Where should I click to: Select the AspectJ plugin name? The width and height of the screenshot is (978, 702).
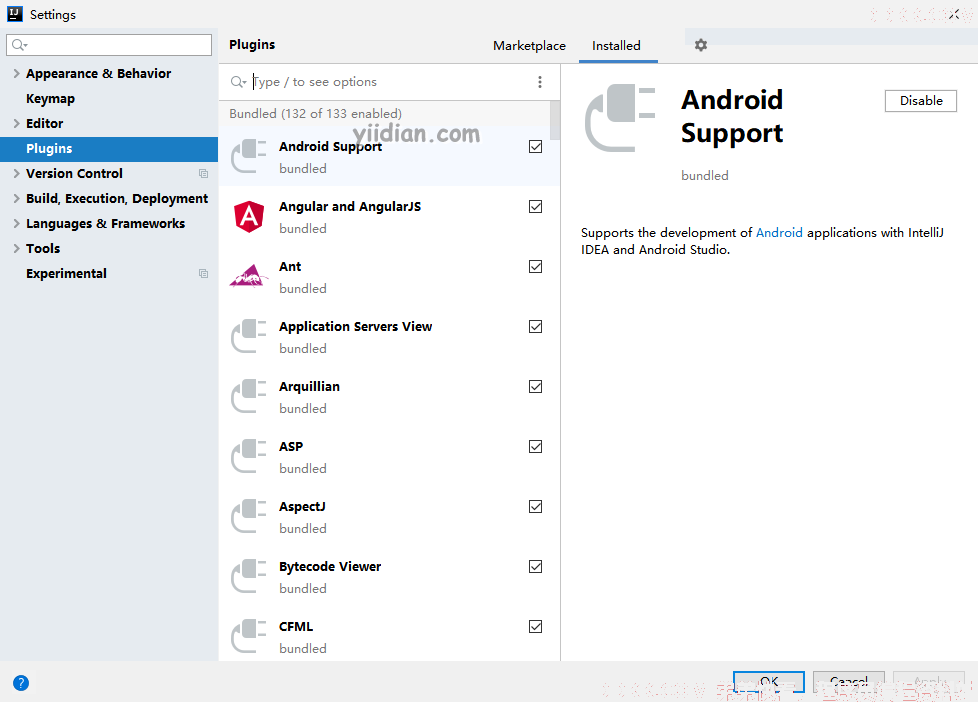tap(302, 507)
